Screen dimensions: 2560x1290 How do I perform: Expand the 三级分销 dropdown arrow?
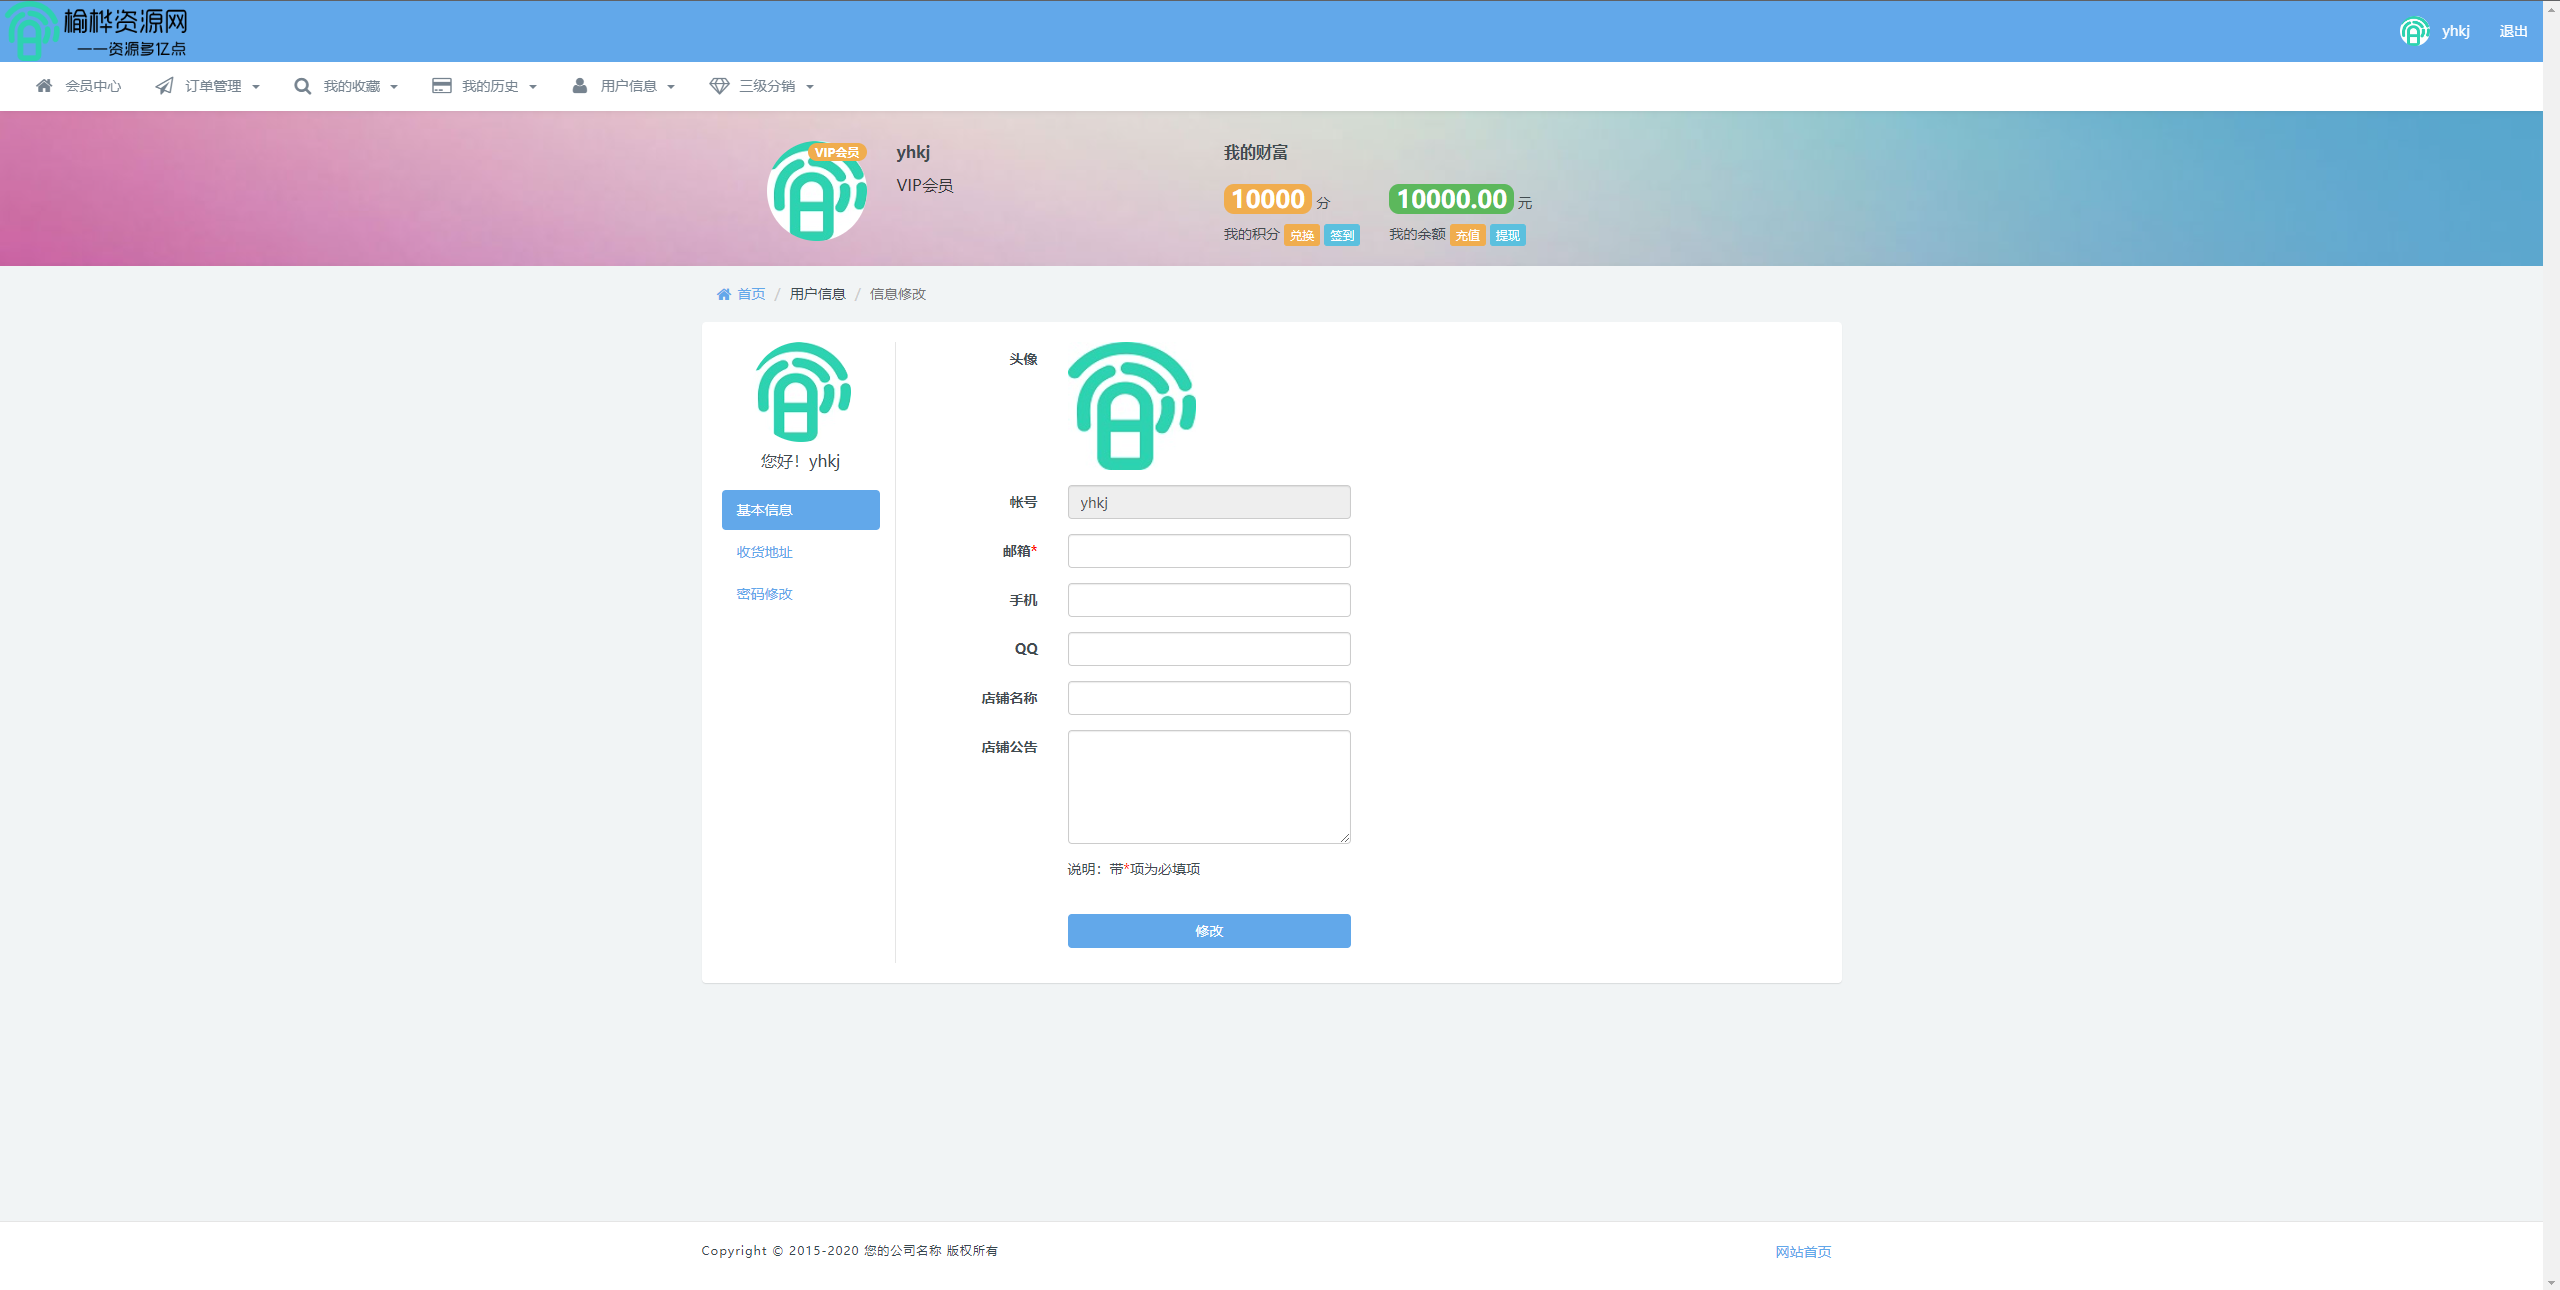(810, 87)
